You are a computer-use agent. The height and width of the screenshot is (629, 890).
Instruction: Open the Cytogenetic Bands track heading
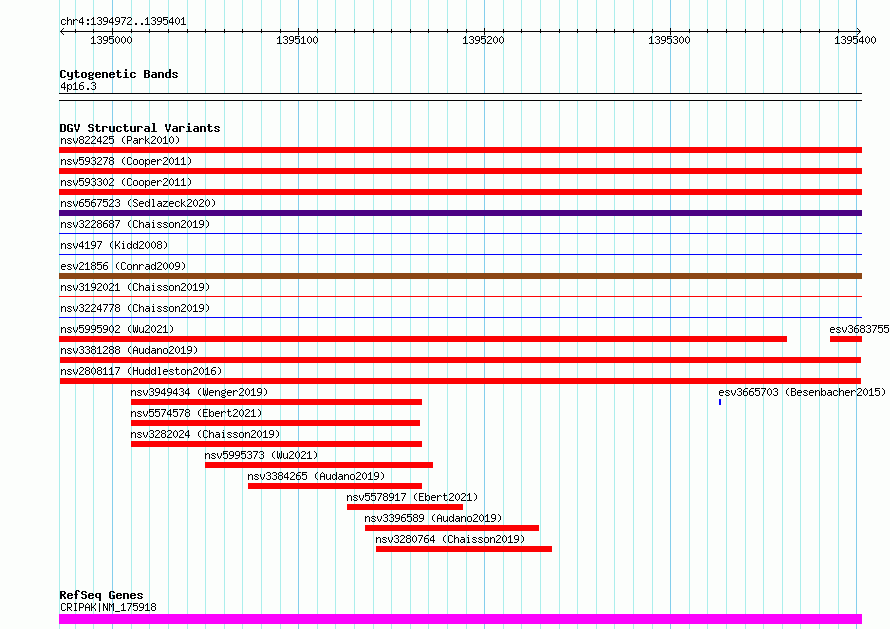119,74
